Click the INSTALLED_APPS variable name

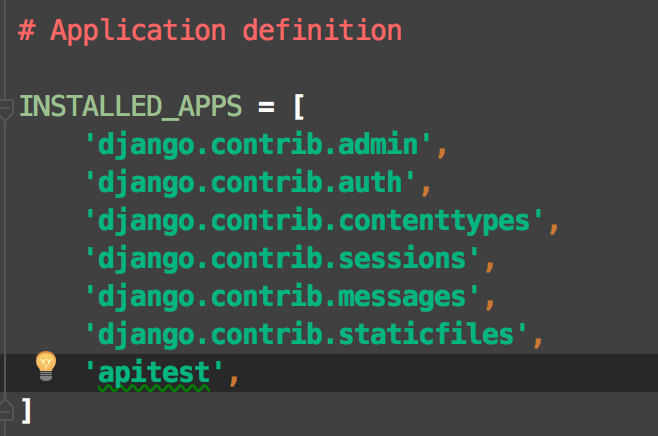131,106
